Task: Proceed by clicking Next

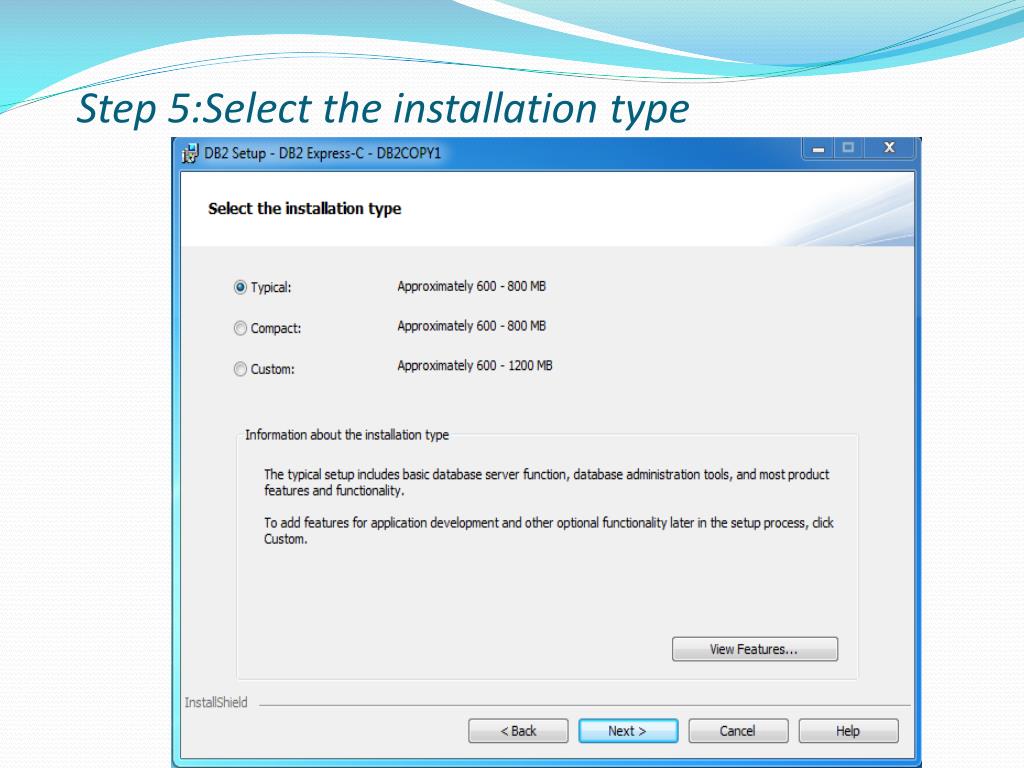Action: [628, 731]
